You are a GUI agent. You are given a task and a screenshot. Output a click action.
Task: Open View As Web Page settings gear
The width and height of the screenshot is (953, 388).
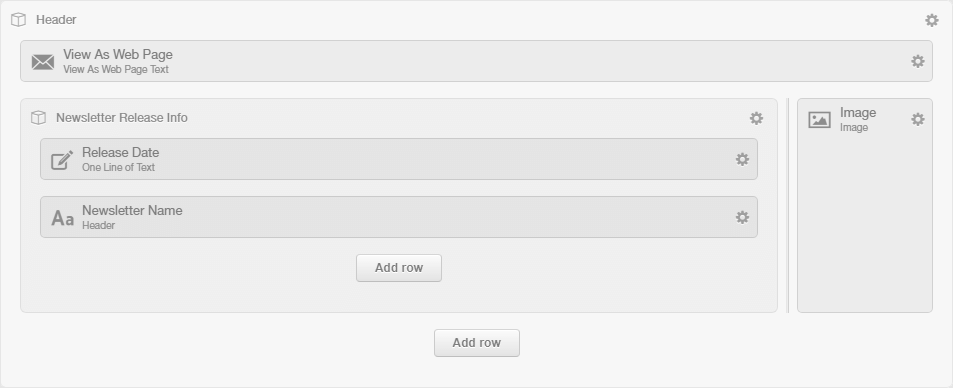918,61
